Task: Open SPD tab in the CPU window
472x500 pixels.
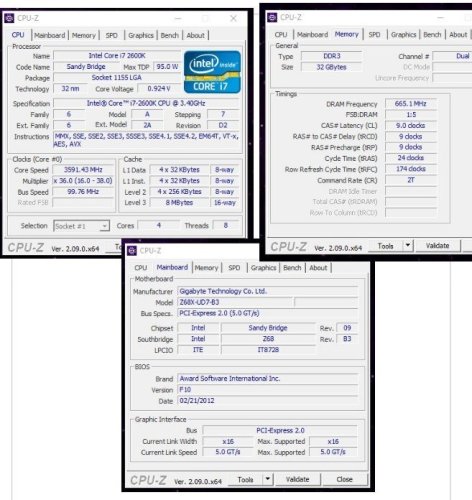Action: tap(111, 35)
